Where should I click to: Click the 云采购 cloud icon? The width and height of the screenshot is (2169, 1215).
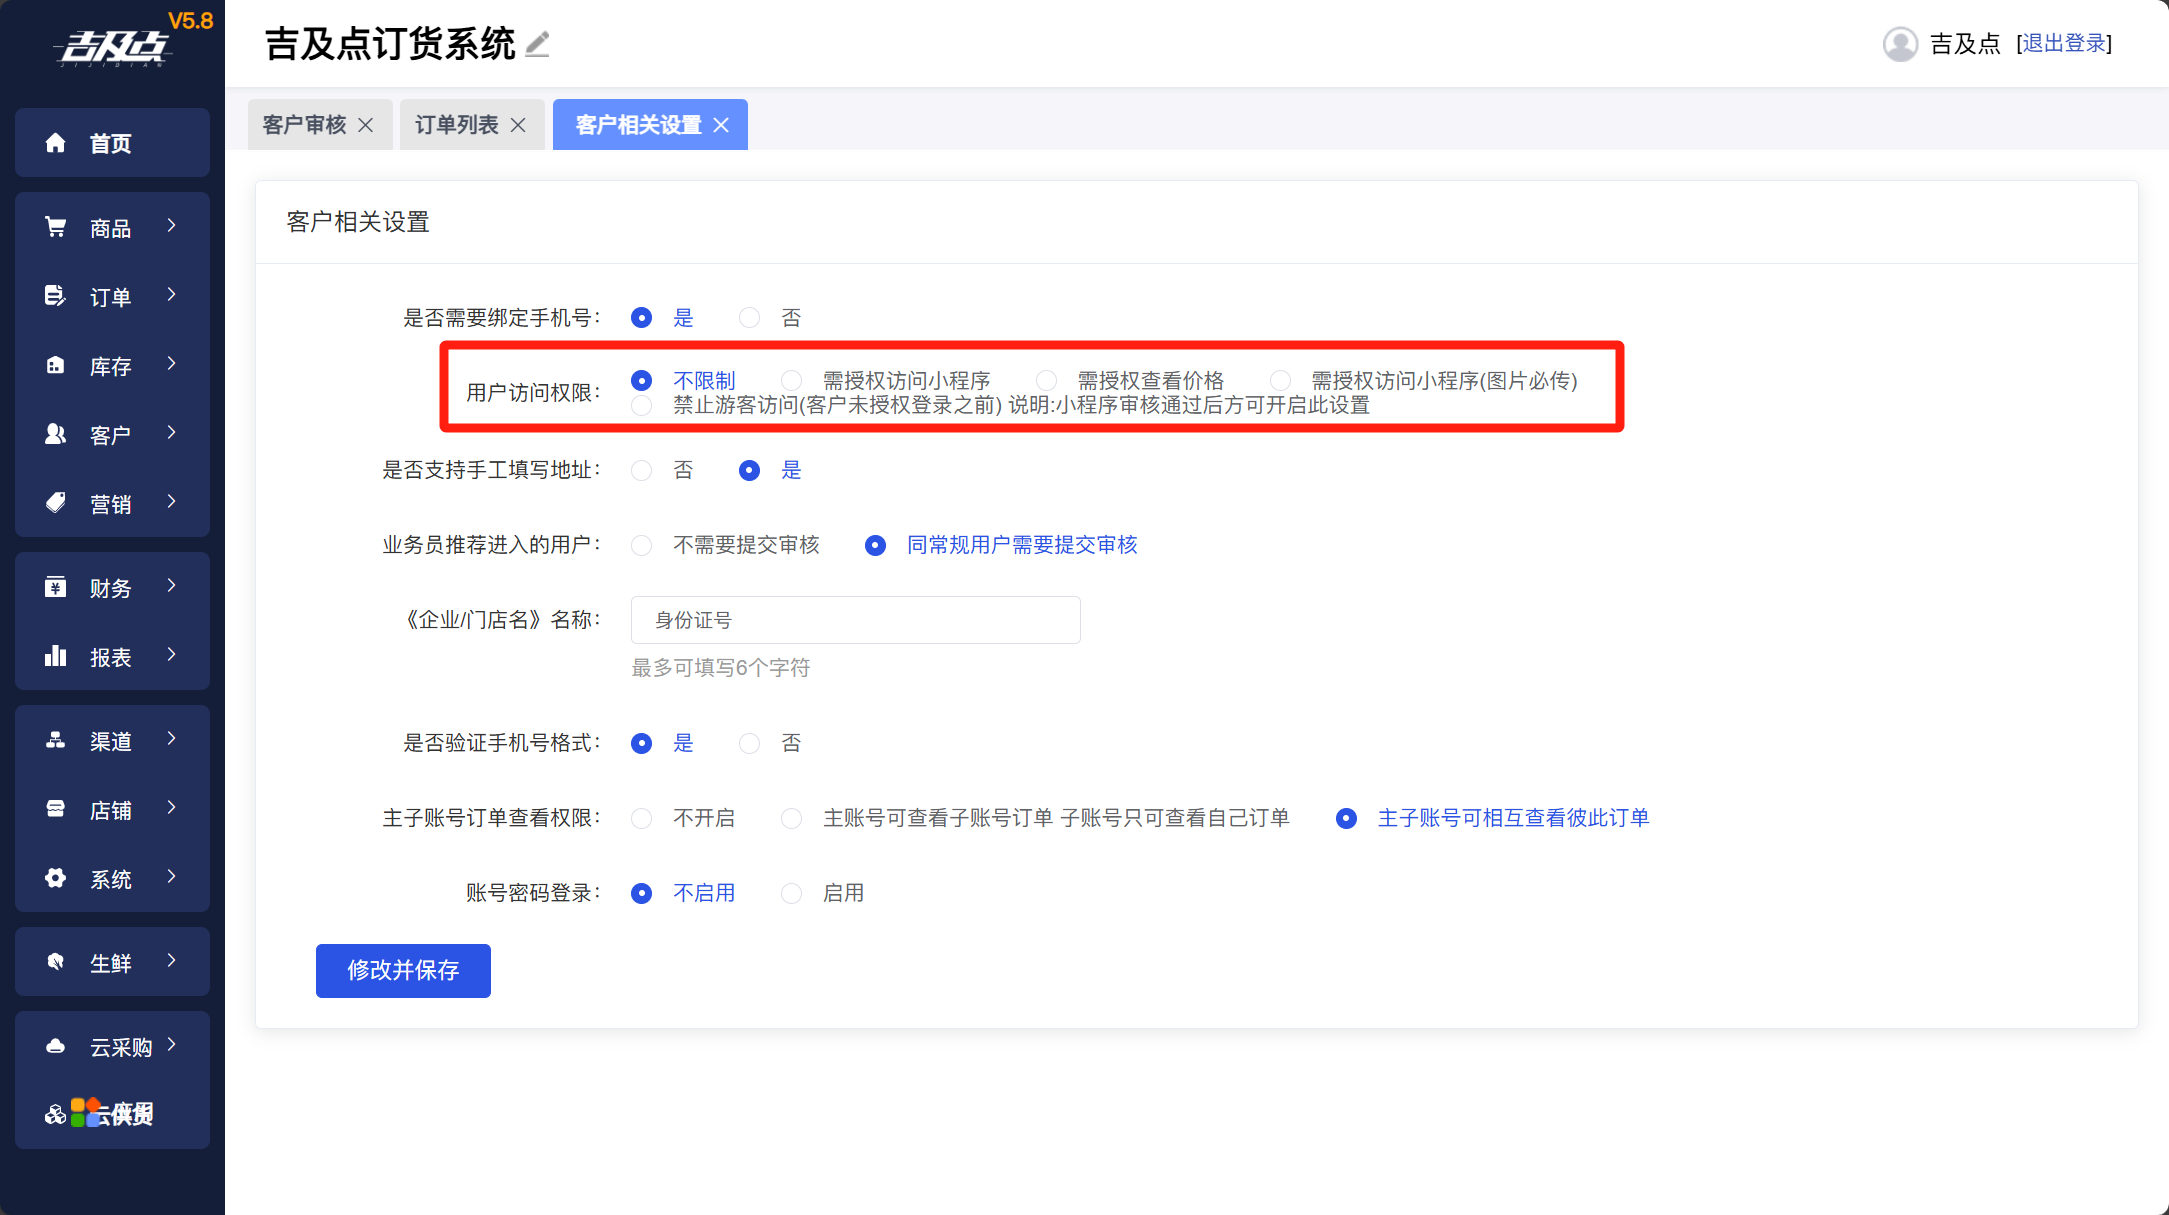click(x=56, y=1046)
